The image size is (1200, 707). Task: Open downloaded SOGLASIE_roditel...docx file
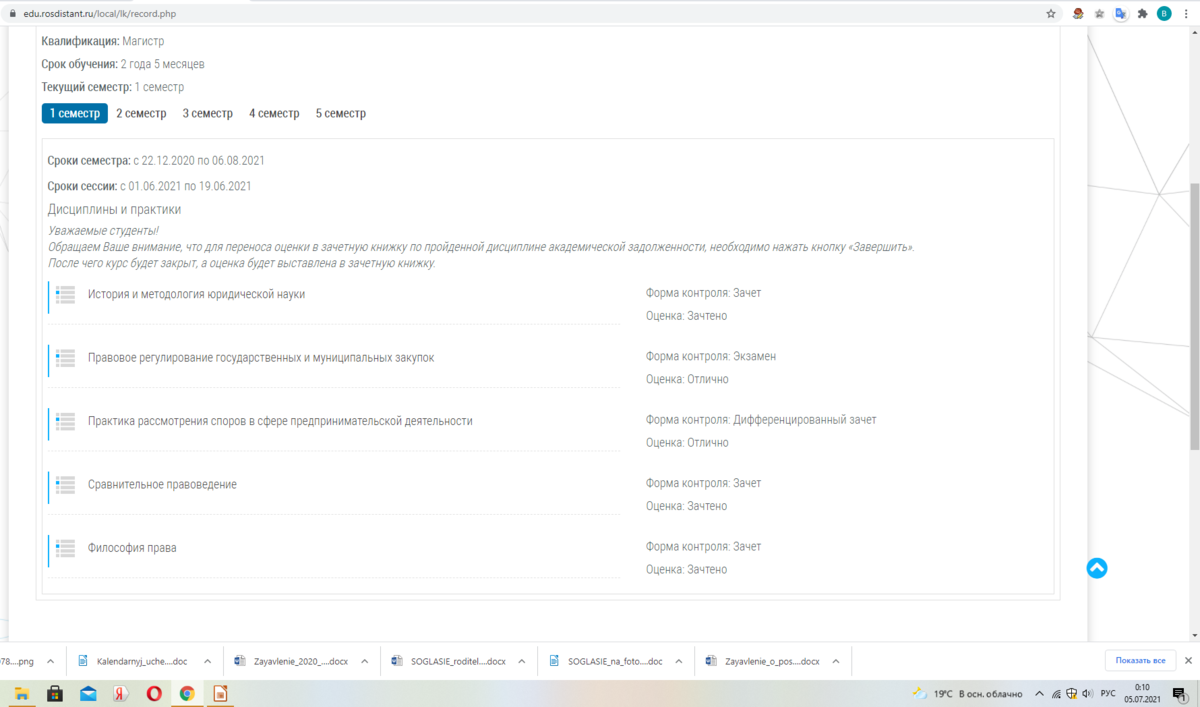coord(449,661)
